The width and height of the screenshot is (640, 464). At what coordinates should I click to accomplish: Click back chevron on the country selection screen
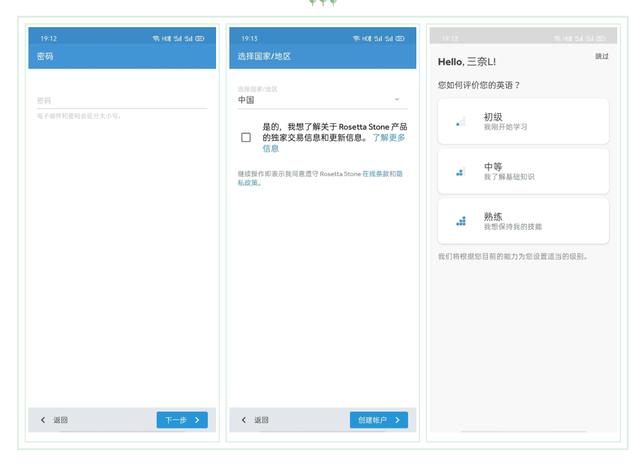(x=243, y=420)
